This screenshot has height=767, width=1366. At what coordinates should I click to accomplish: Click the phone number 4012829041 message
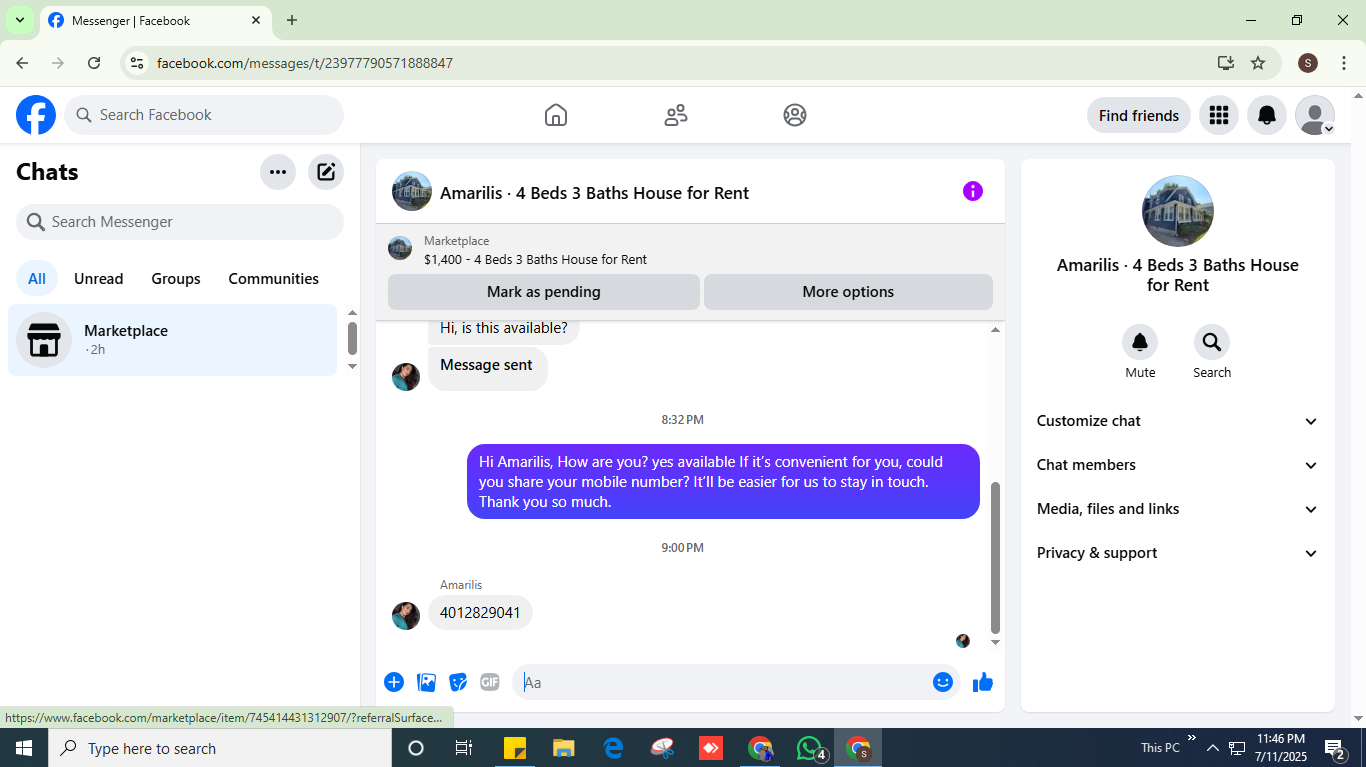click(x=480, y=613)
